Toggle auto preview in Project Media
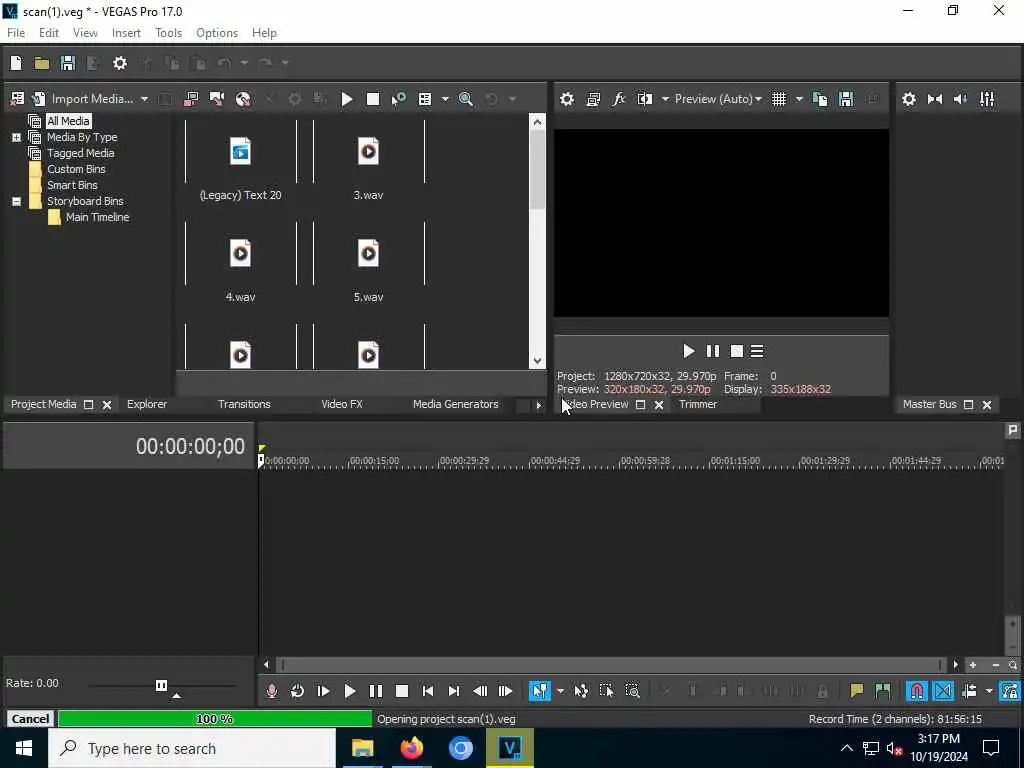Image resolution: width=1024 pixels, height=768 pixels. [x=398, y=99]
